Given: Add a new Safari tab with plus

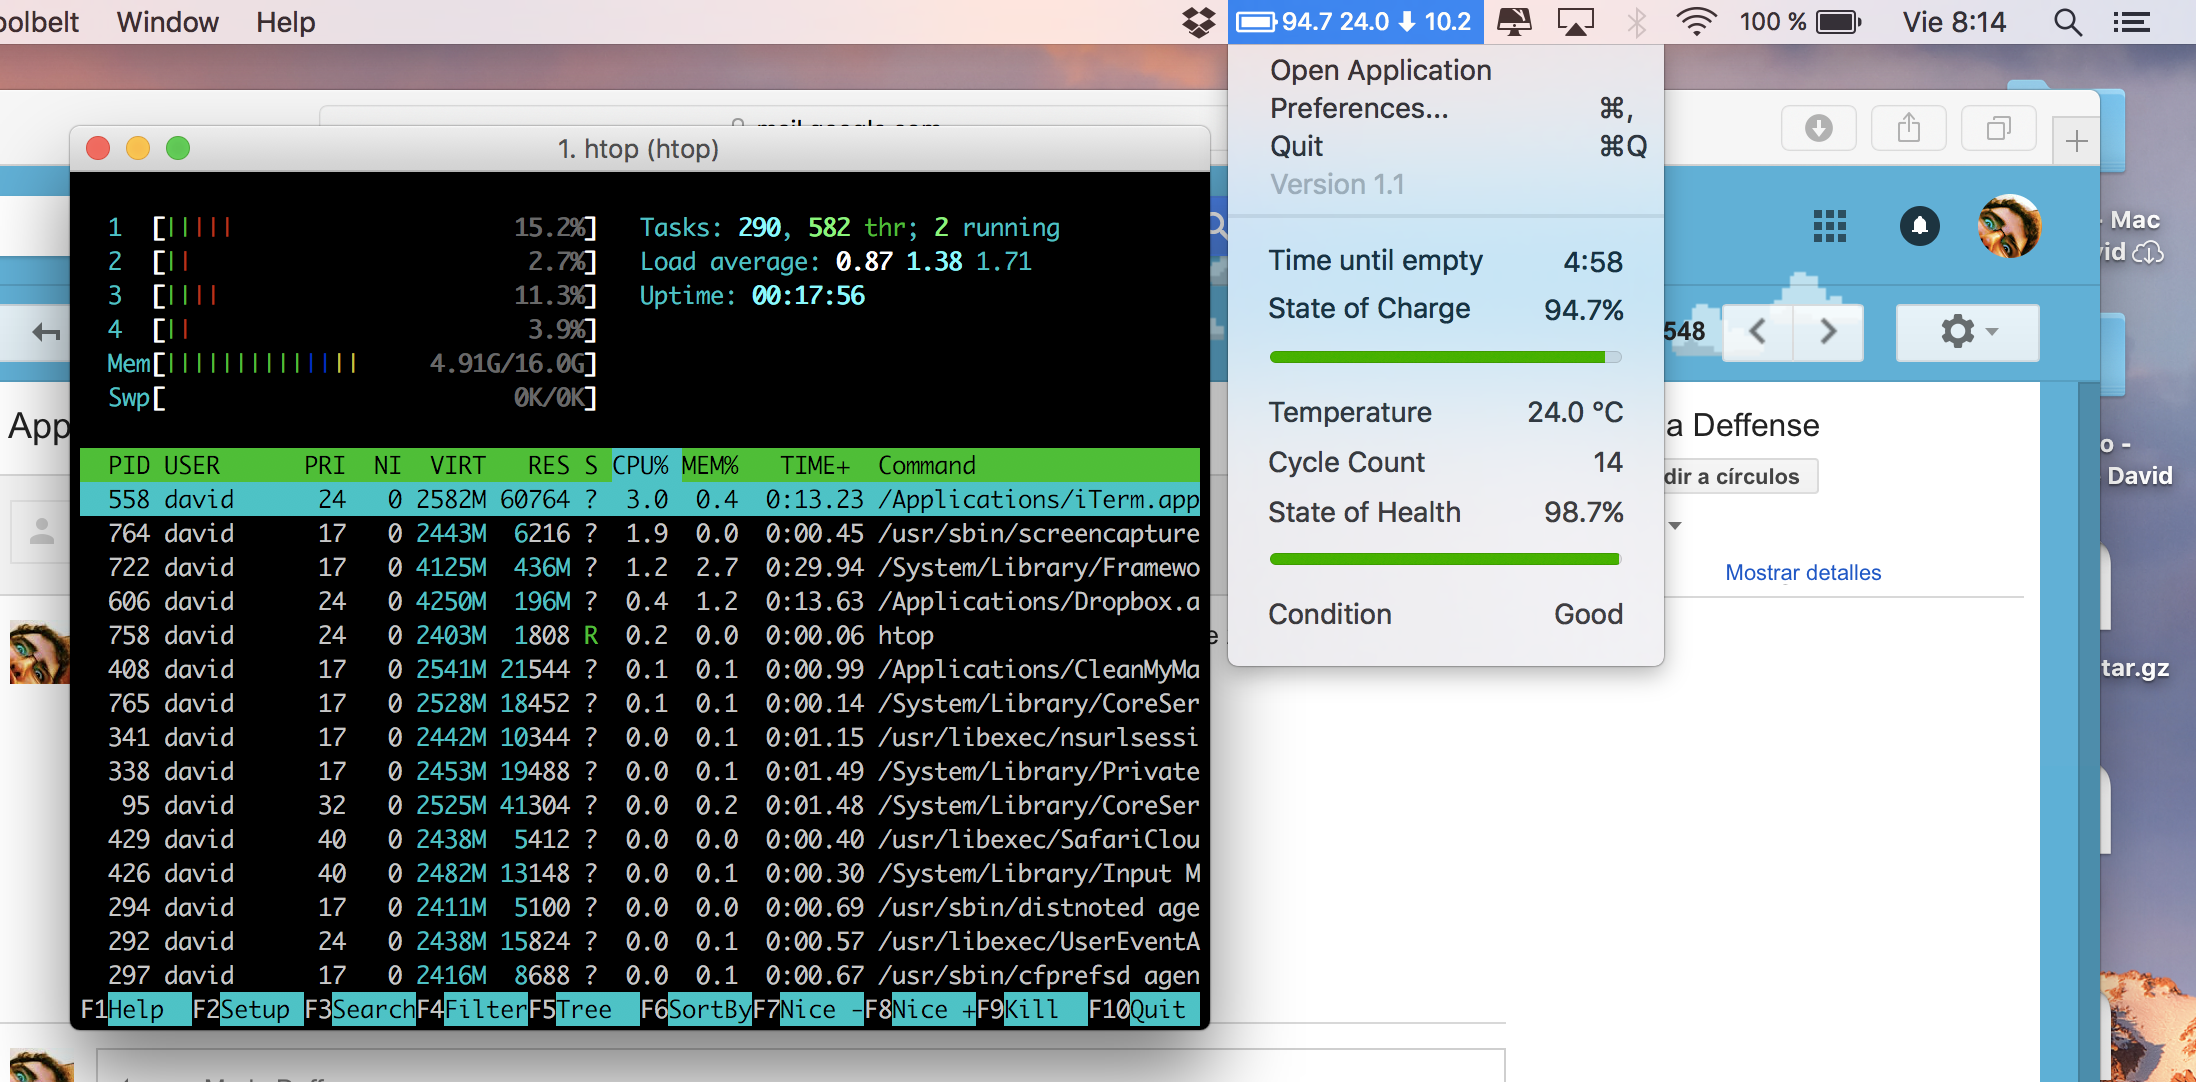Looking at the screenshot, I should [2077, 141].
